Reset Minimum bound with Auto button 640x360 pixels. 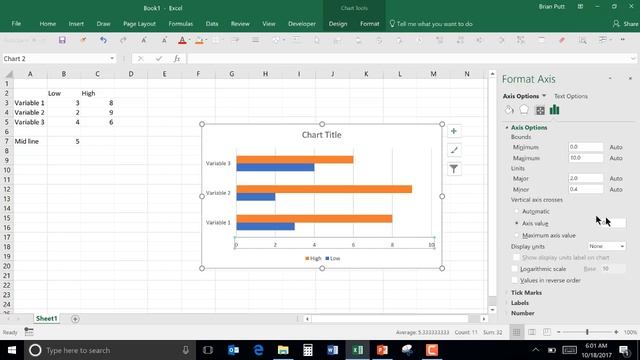(x=616, y=147)
